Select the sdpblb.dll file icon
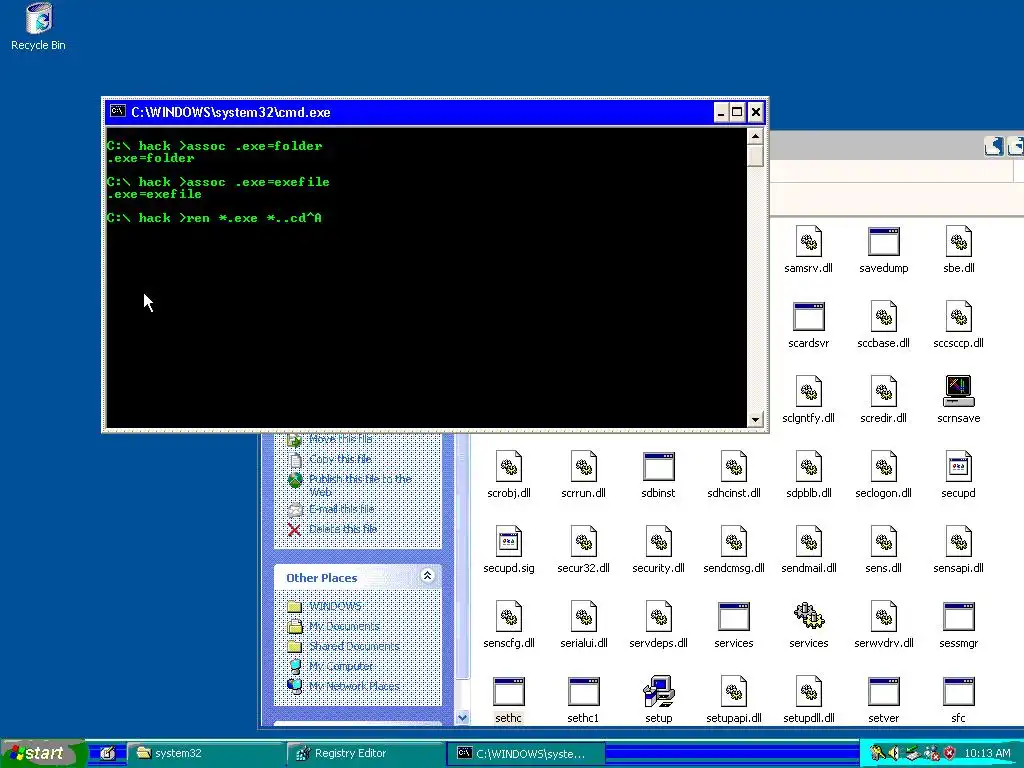Screen dimensions: 1024x768 (808, 467)
